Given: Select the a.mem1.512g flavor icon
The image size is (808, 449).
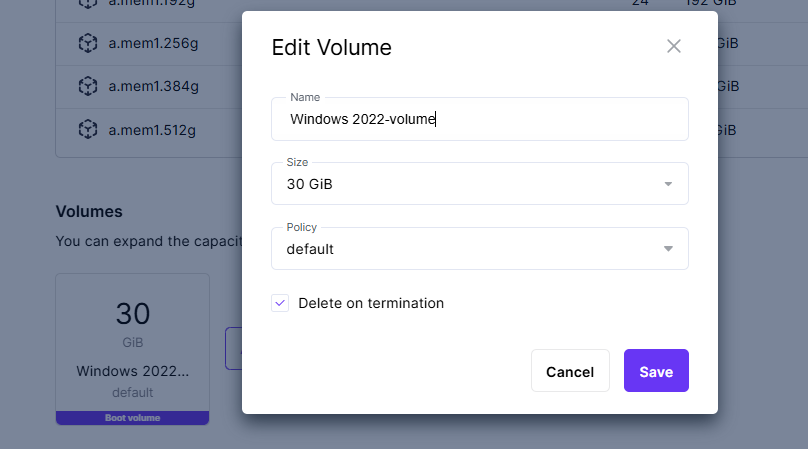Looking at the screenshot, I should point(88,129).
